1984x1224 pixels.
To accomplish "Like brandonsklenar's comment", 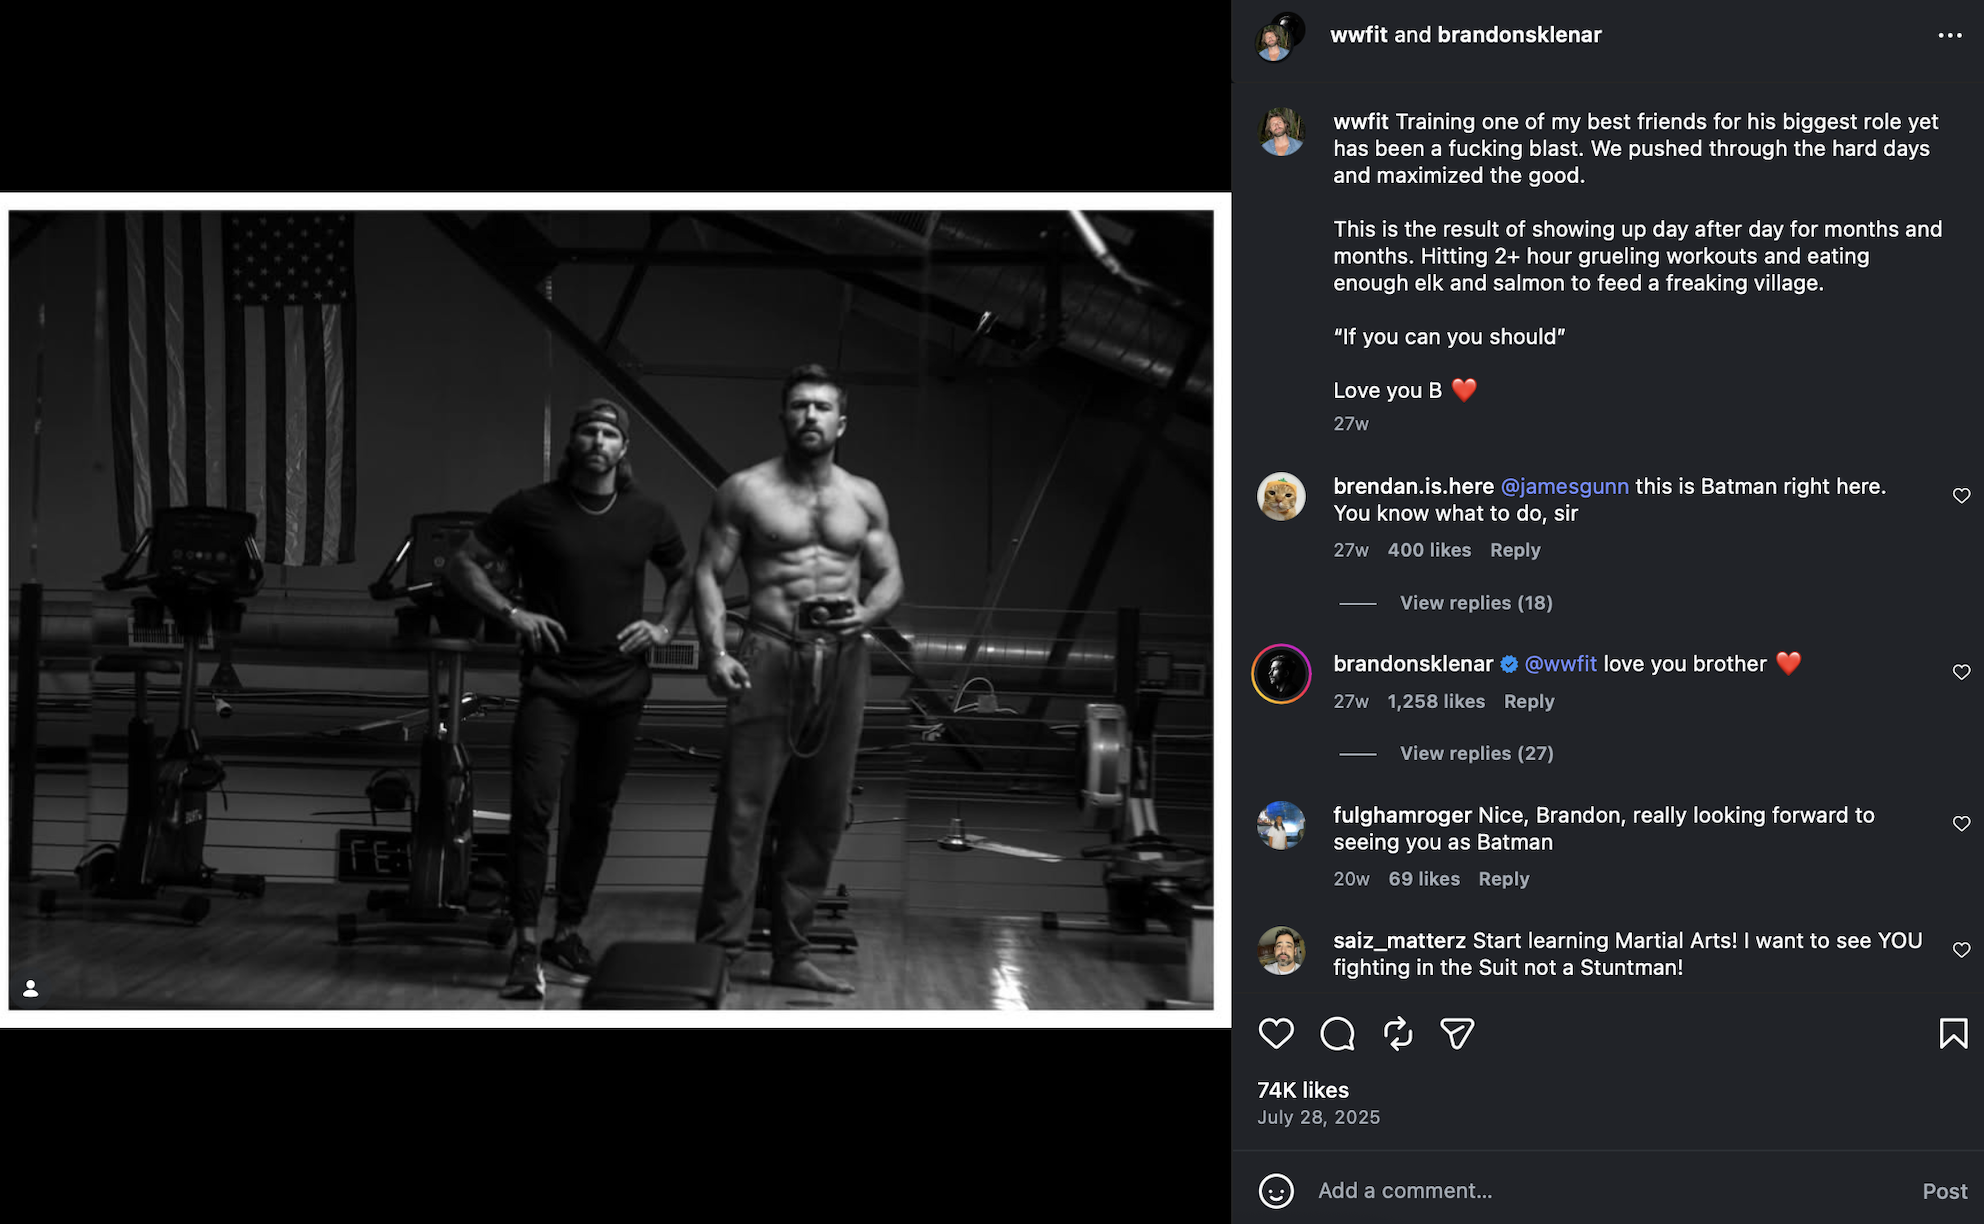I will pos(1961,672).
